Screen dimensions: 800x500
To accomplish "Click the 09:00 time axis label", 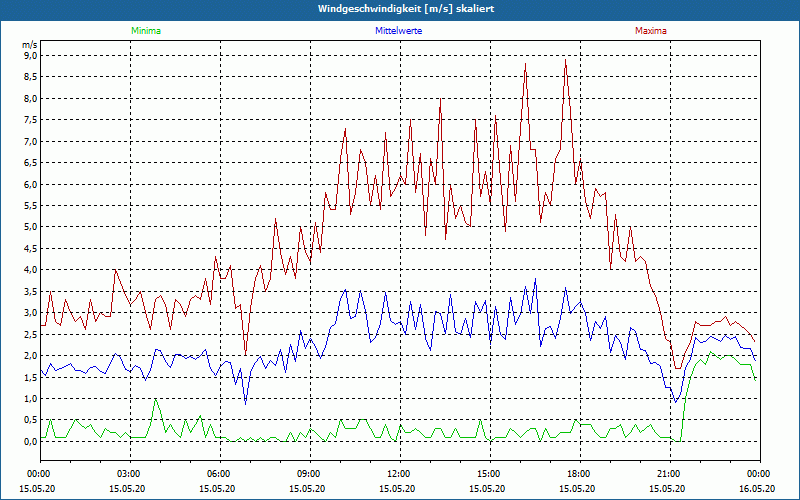I will (310, 474).
